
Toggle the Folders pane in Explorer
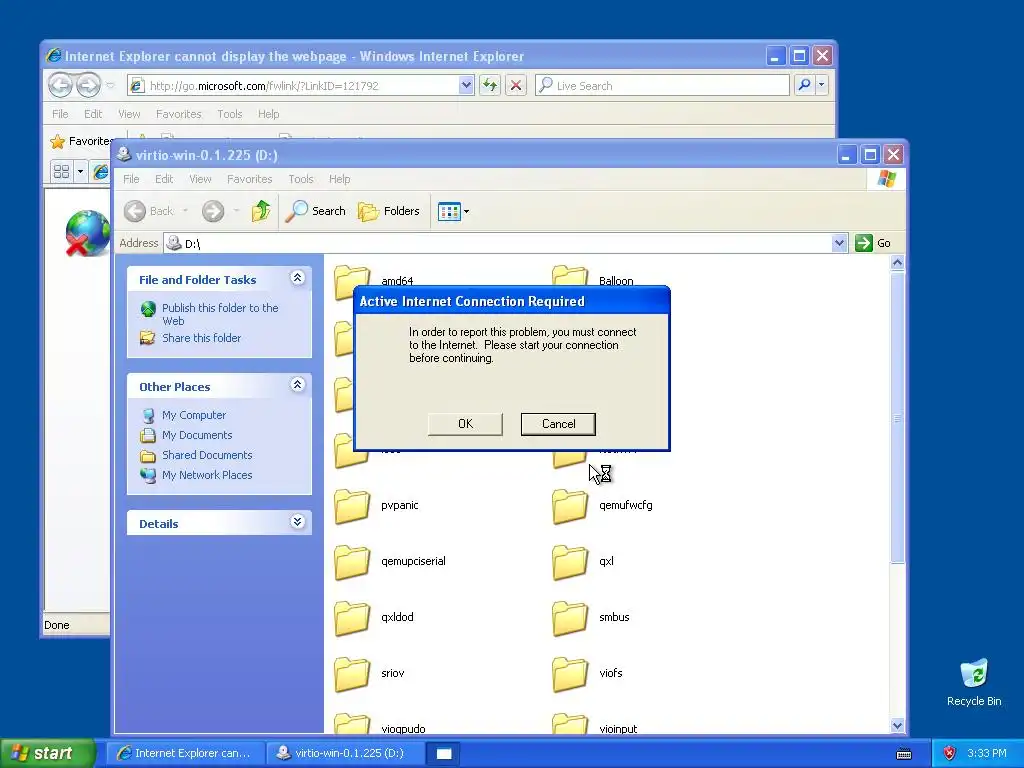click(x=389, y=211)
